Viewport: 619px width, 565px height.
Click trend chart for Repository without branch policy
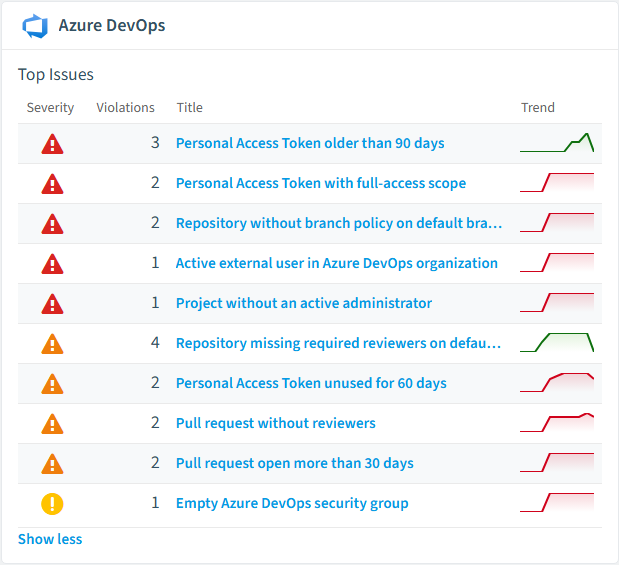[x=557, y=222]
